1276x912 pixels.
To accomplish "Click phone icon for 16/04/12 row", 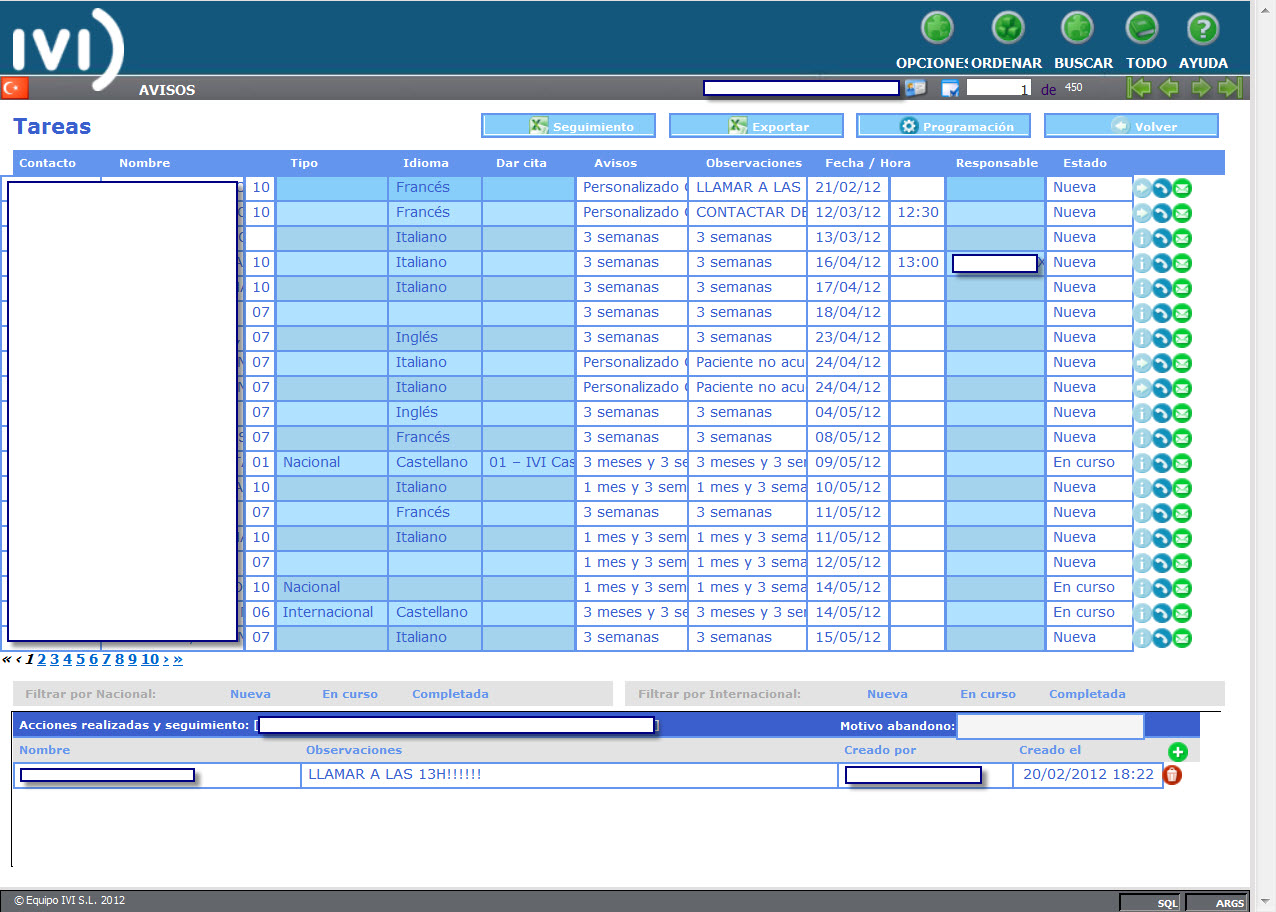I will tap(1162, 263).
